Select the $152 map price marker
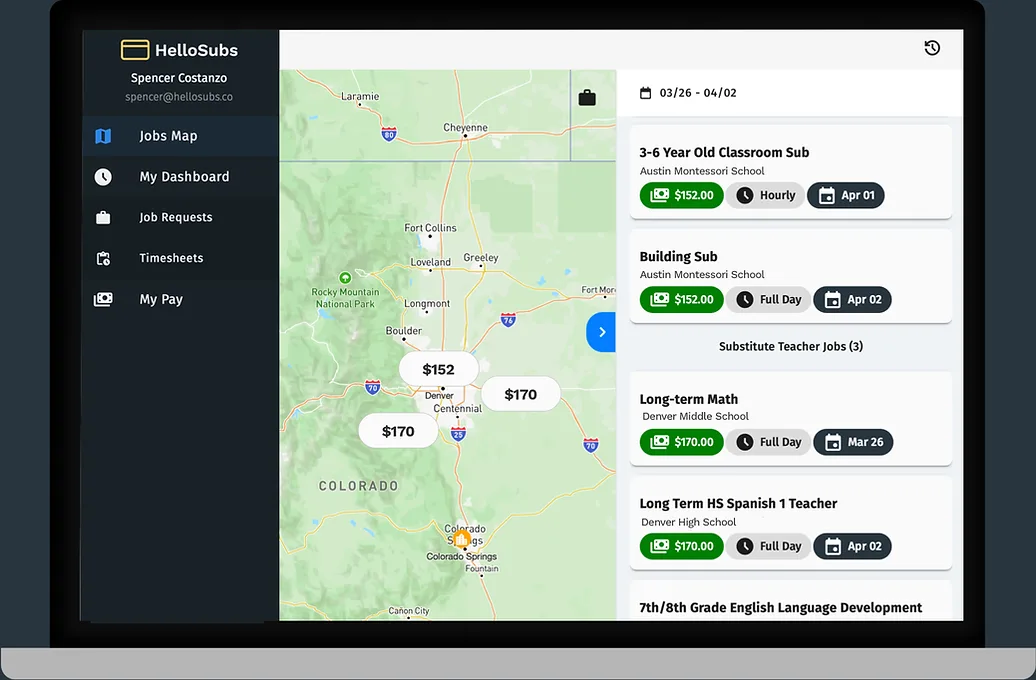1036x680 pixels. (x=439, y=369)
